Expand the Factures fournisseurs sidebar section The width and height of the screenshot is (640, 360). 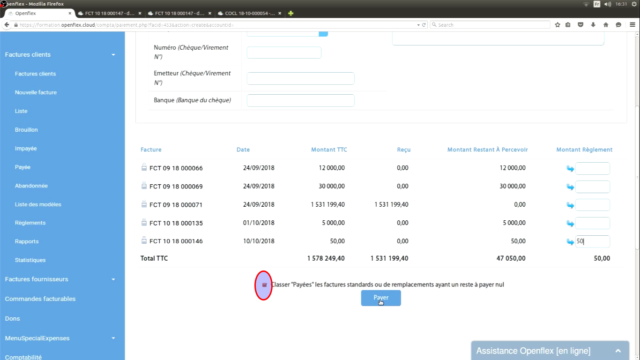[113, 280]
